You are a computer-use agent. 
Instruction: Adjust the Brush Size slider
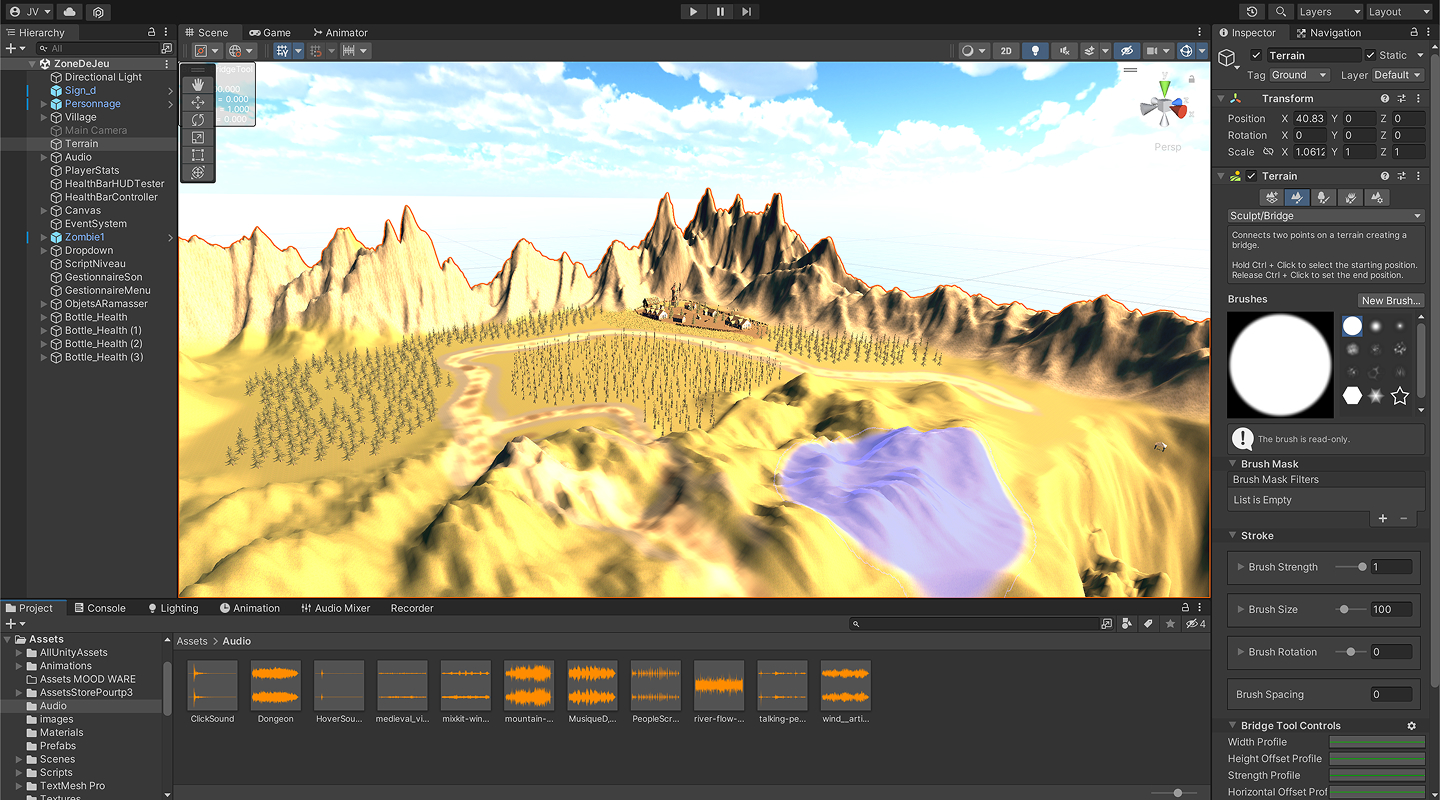tap(1344, 609)
